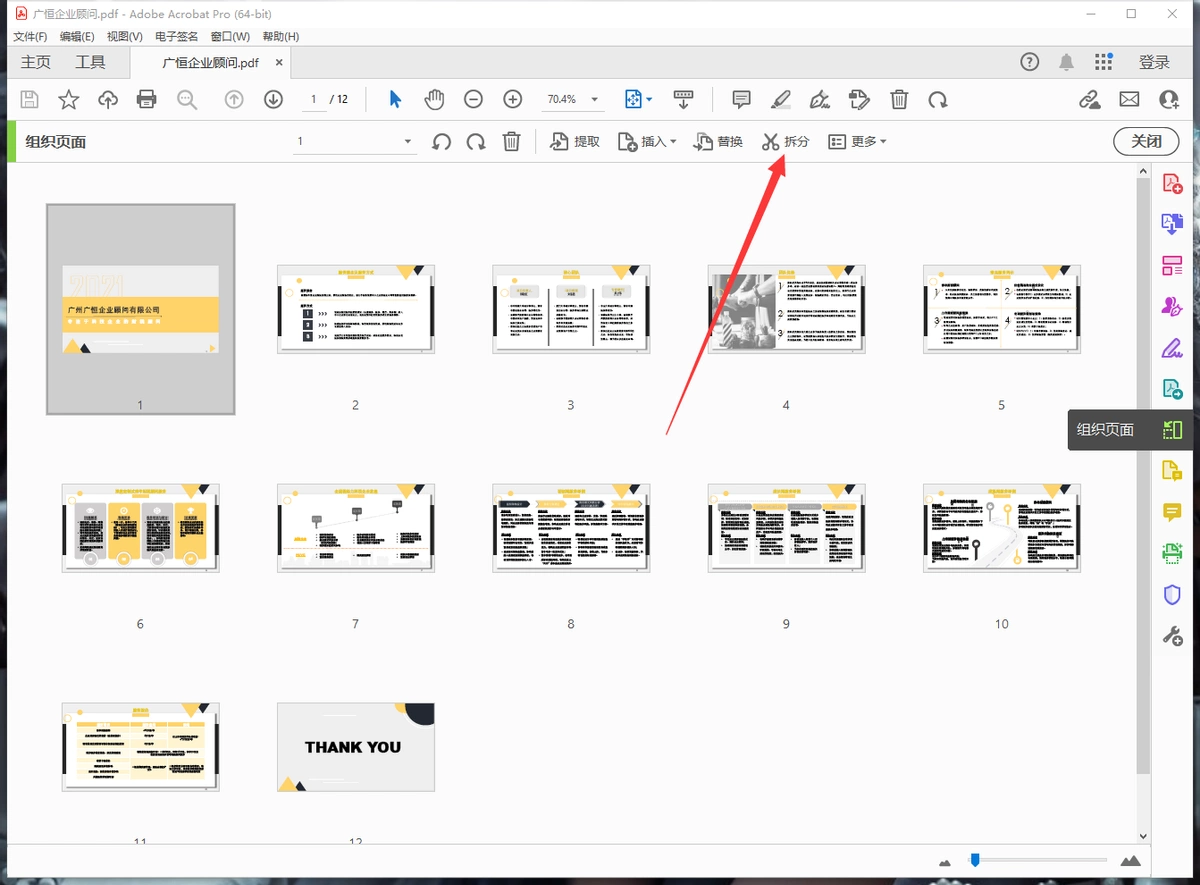Delete selected page with trash icon in 组织页面 bar
The image size is (1200, 885).
(511, 142)
